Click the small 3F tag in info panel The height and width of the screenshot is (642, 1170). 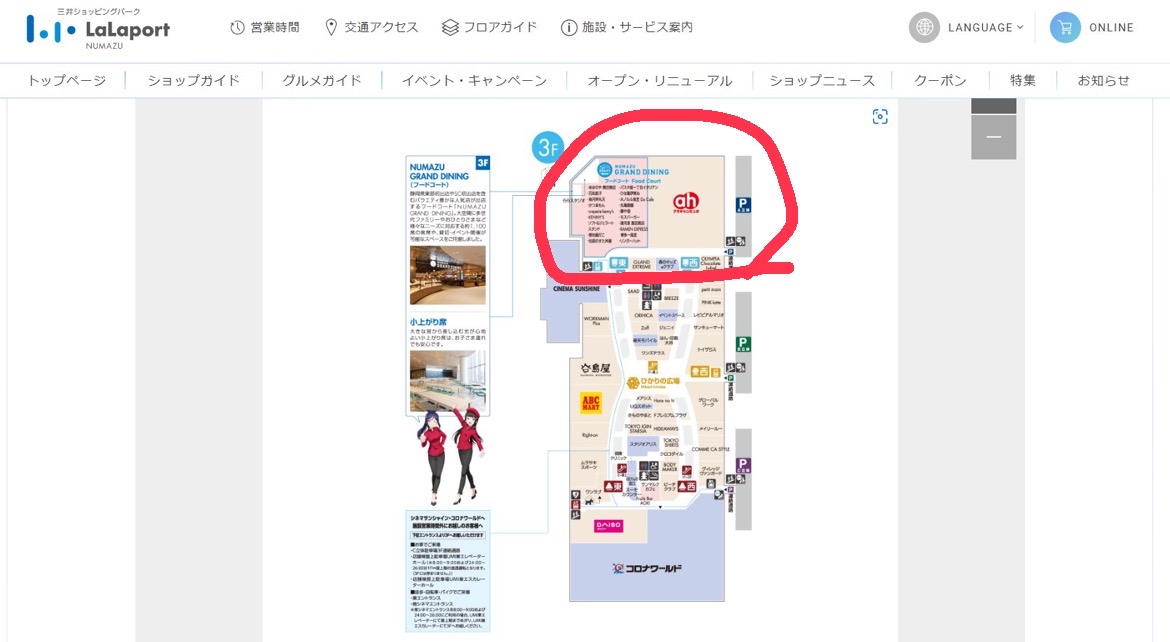point(483,162)
